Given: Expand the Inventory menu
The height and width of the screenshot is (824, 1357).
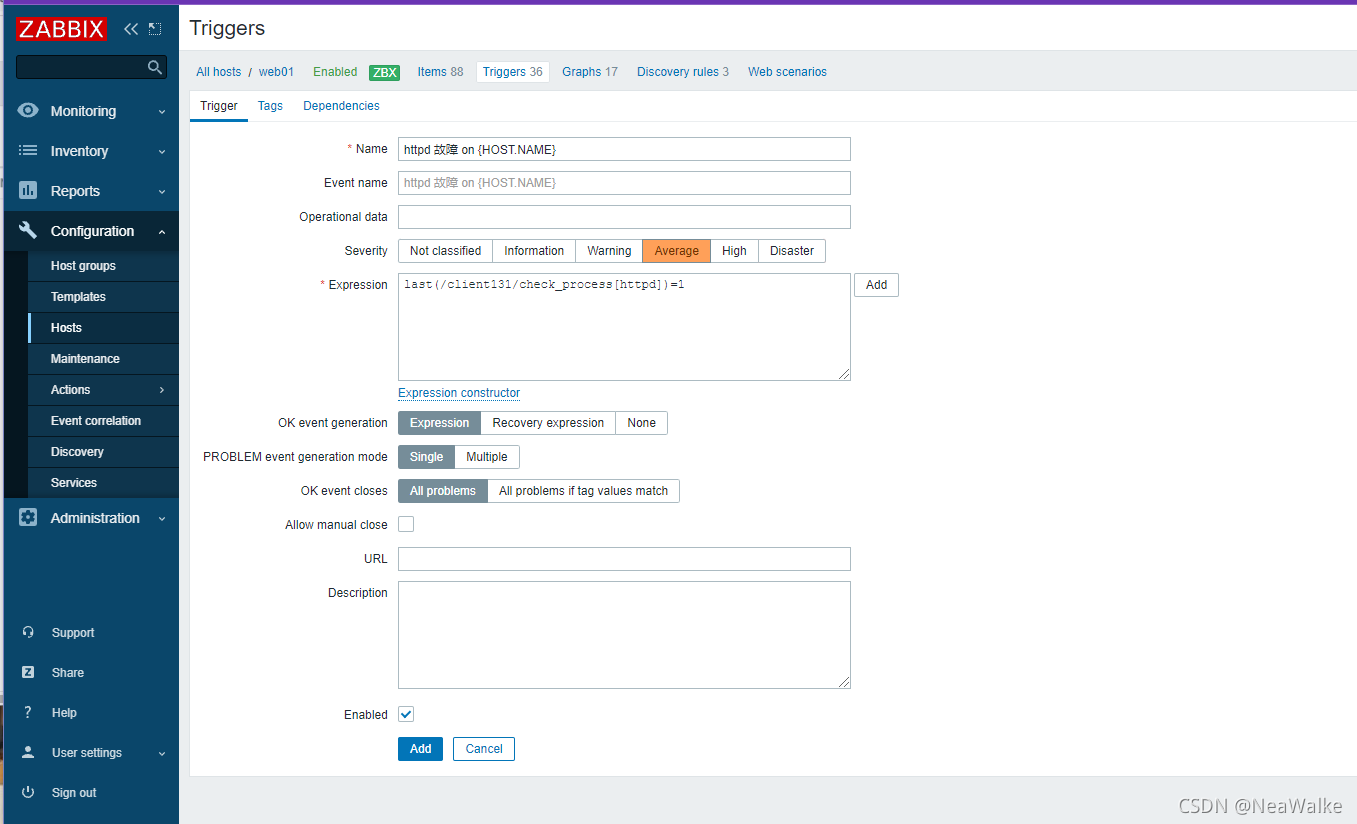Looking at the screenshot, I should (162, 152).
